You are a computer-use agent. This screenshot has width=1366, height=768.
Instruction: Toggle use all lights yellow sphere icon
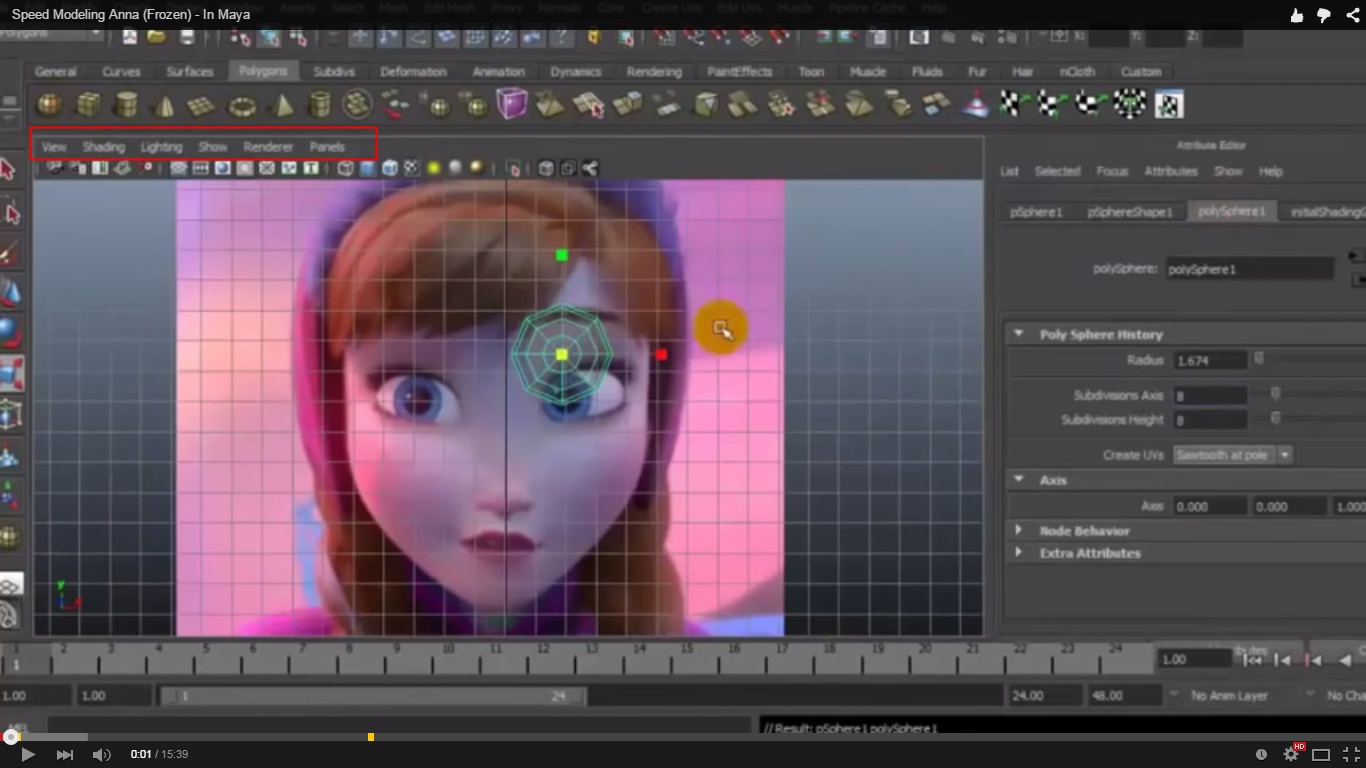click(x=434, y=168)
